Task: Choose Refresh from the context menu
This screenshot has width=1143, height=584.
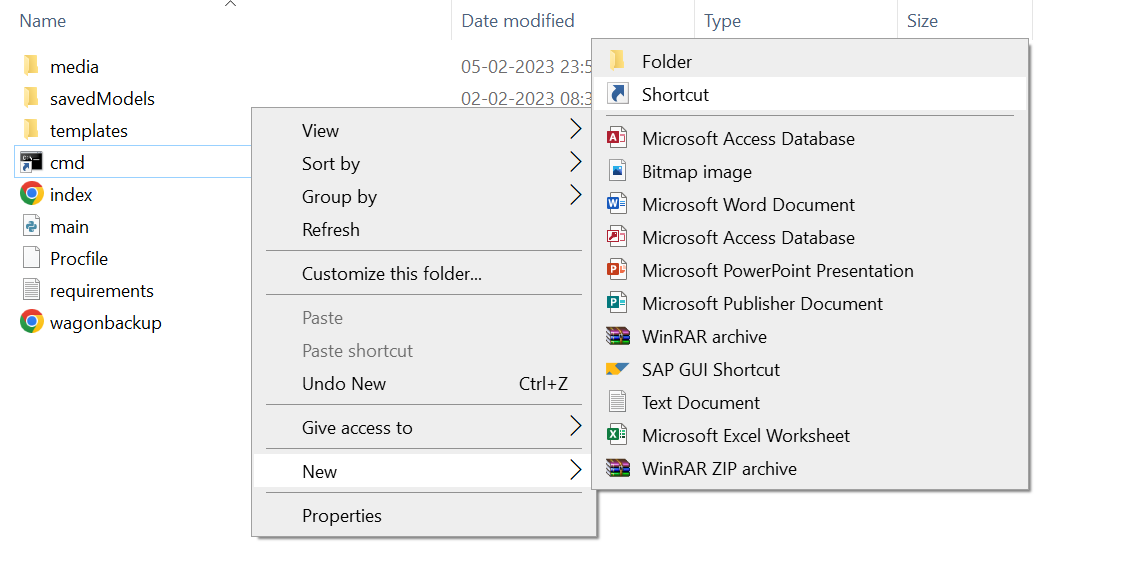Action: [x=331, y=229]
